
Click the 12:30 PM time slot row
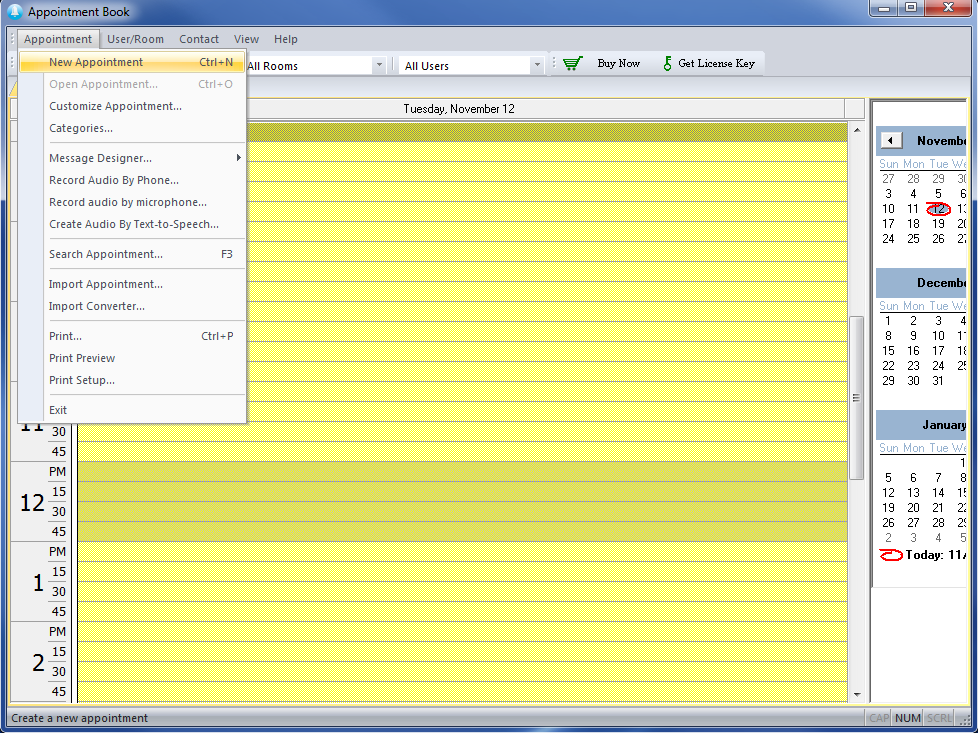460,512
